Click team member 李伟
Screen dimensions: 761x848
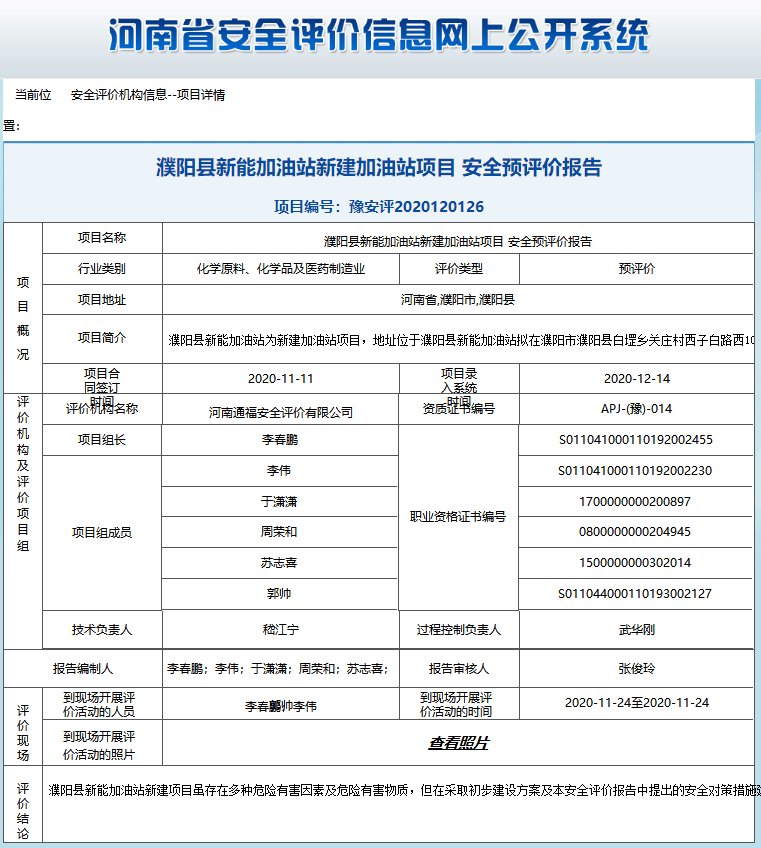pos(279,471)
